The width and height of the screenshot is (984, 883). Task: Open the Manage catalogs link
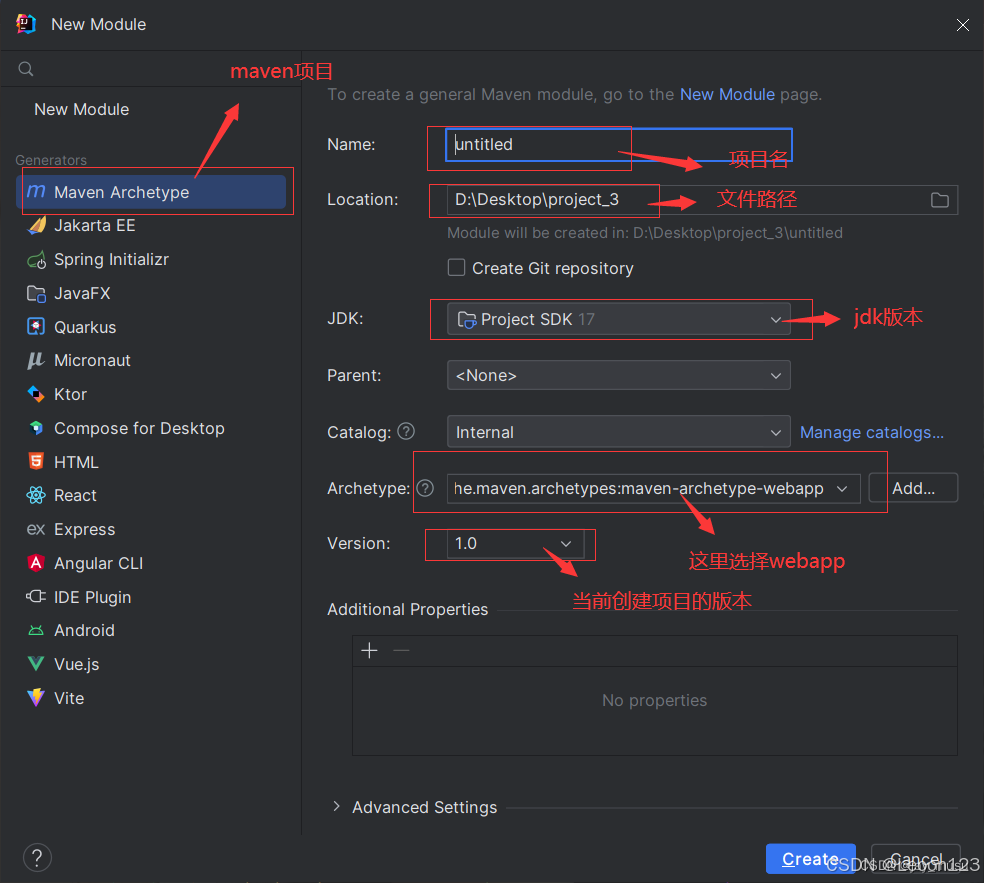point(872,432)
